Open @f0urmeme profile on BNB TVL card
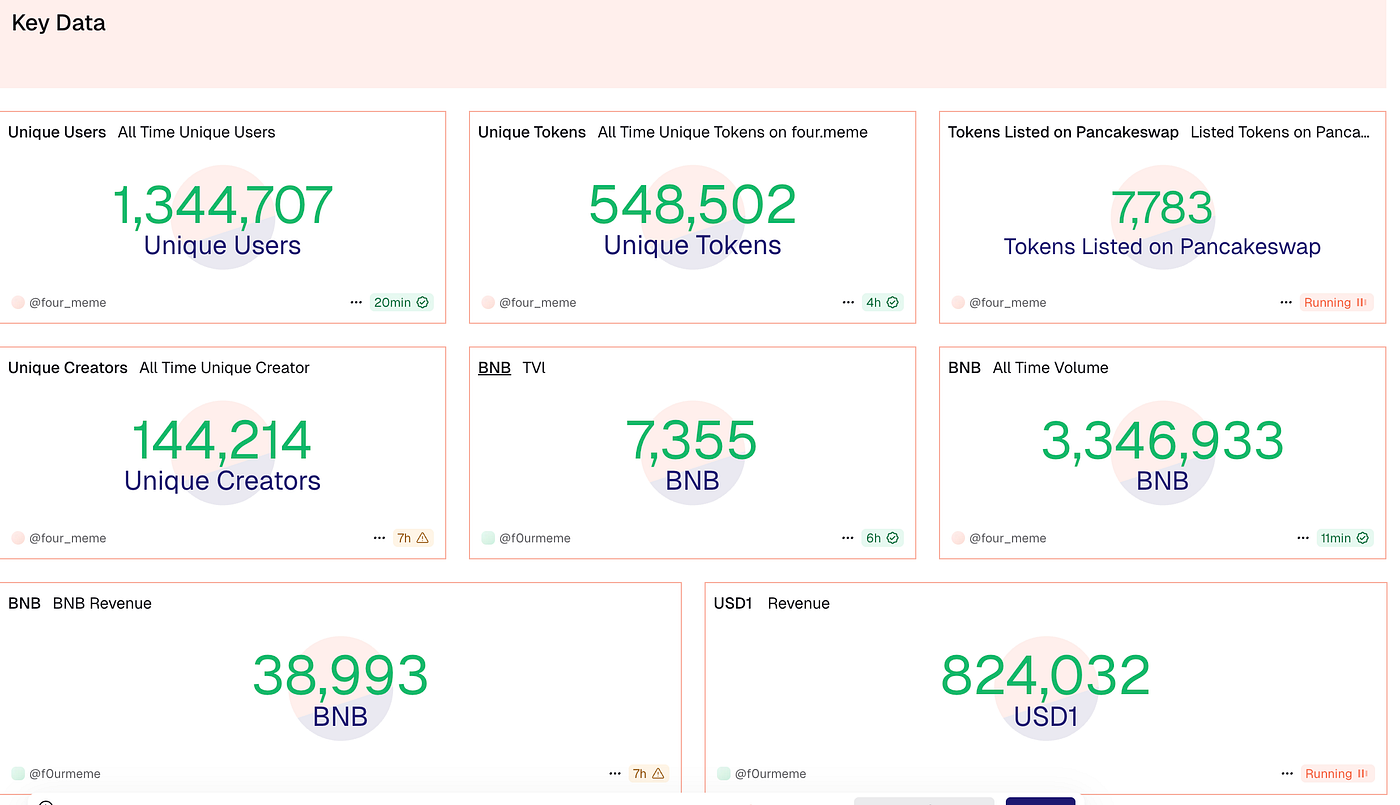The height and width of the screenshot is (805, 1400). pos(535,538)
